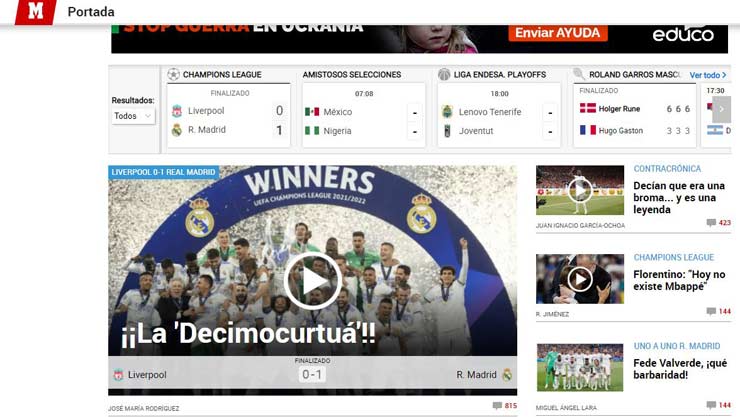740x417 pixels.
Task: Advance results carousel with right arrow
Action: click(x=721, y=109)
